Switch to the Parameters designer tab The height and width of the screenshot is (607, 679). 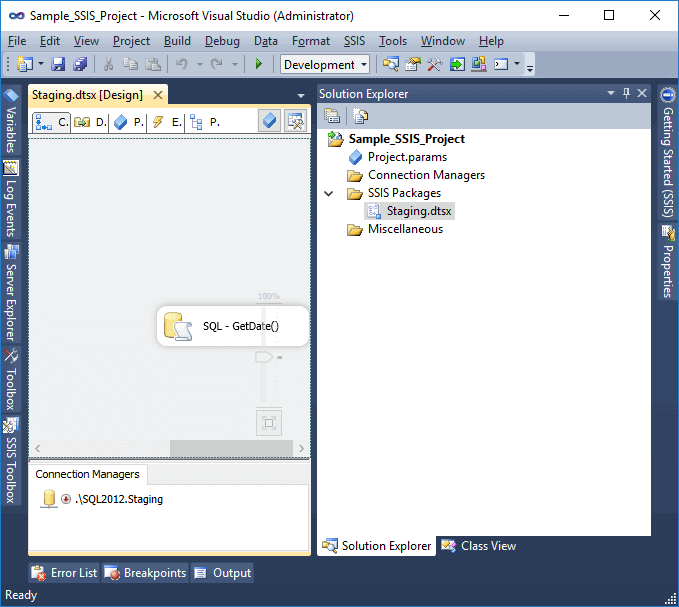click(129, 123)
